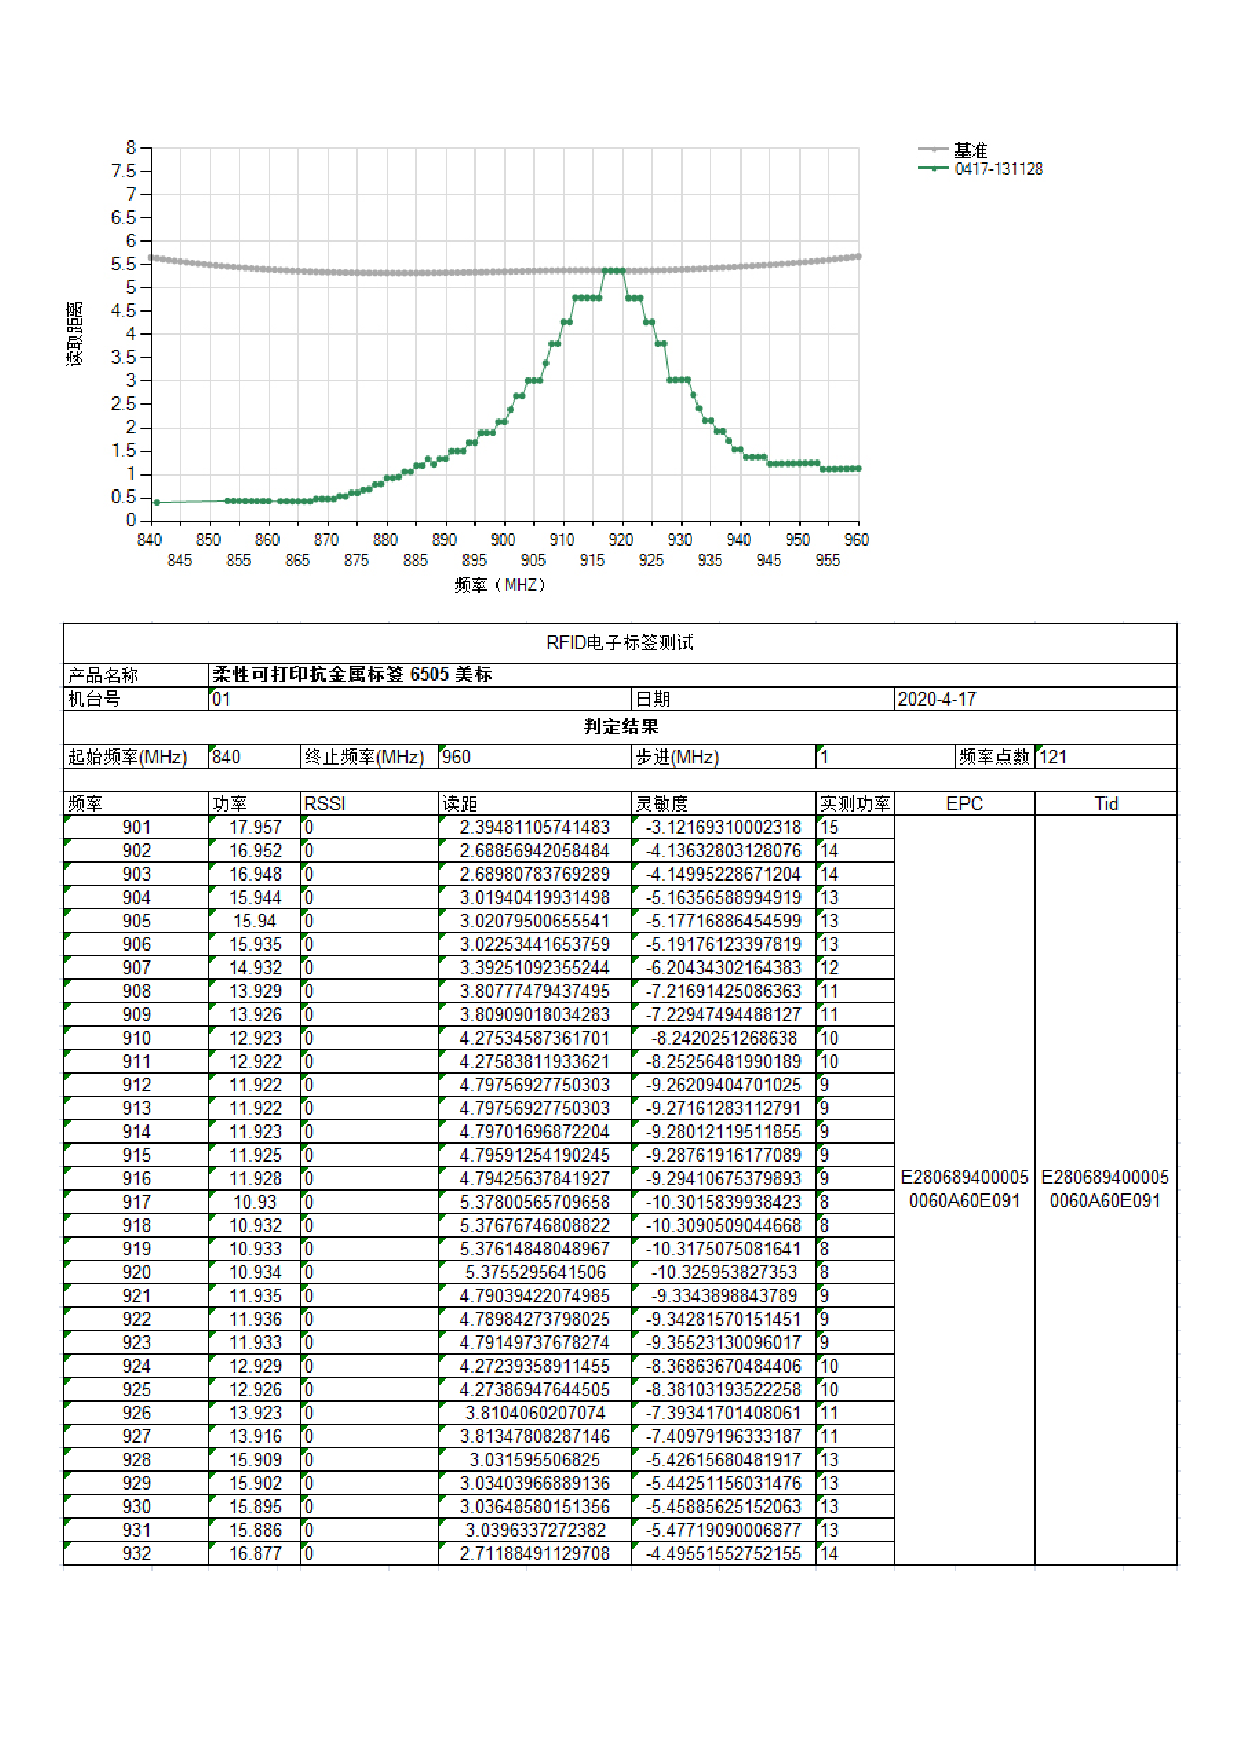This screenshot has height=1754, width=1240.
Task: Select the 频率点数 label
Action: tap(994, 757)
